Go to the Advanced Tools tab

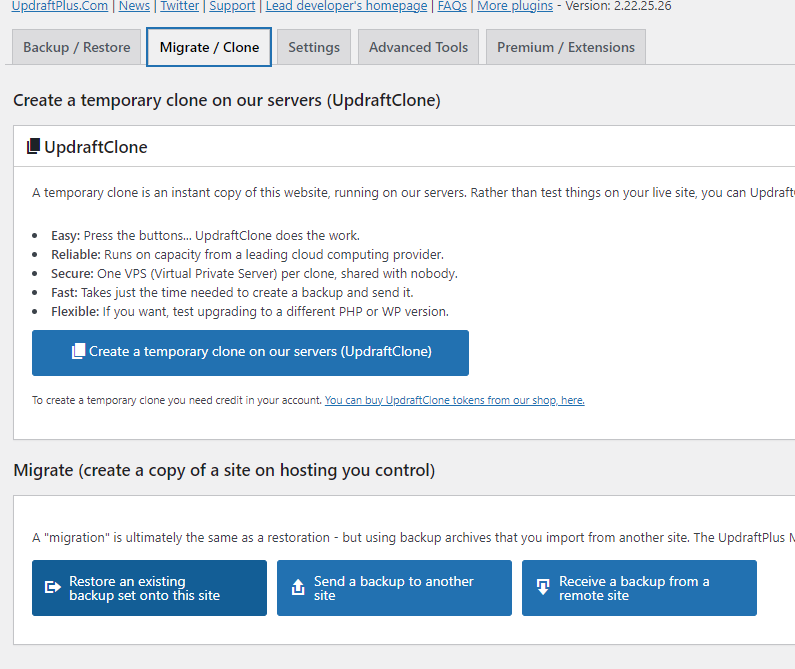[418, 47]
